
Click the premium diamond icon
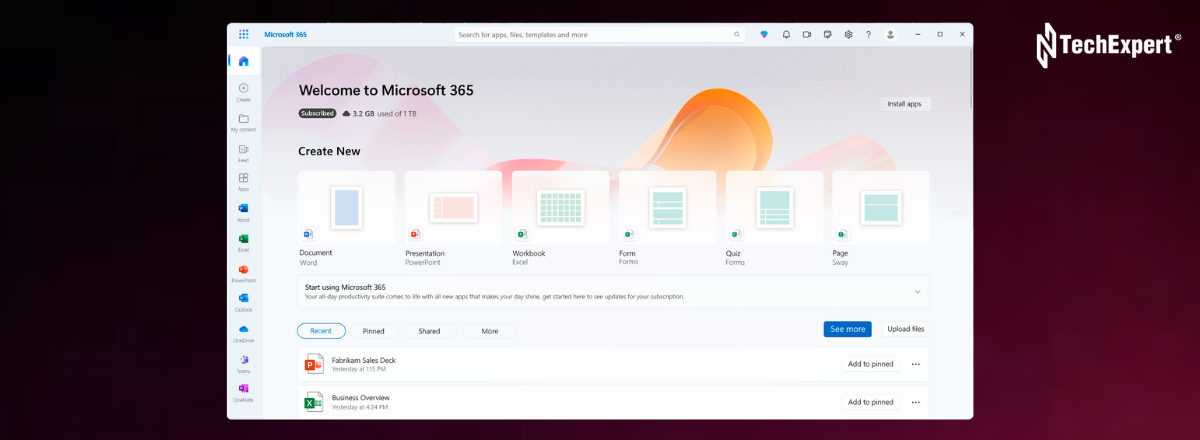point(765,34)
